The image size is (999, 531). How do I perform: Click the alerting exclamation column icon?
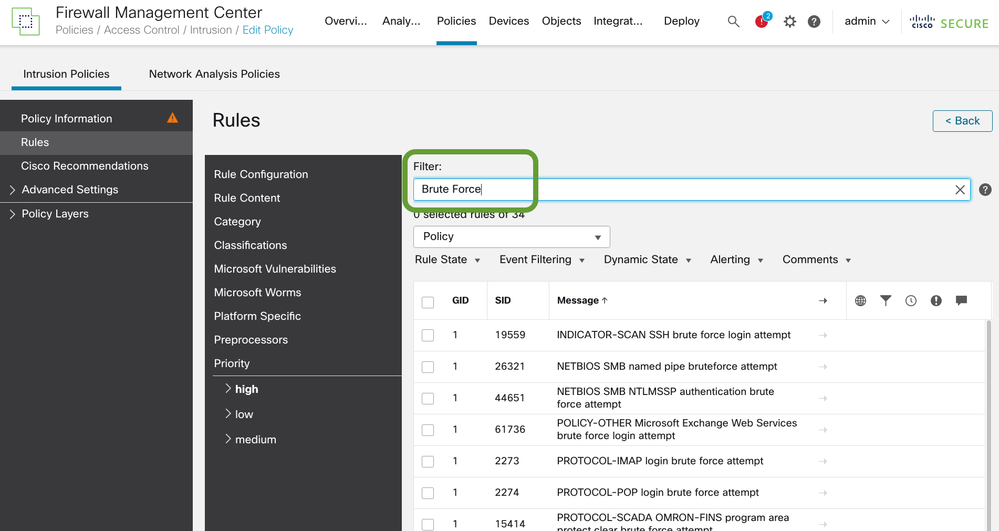coord(936,300)
